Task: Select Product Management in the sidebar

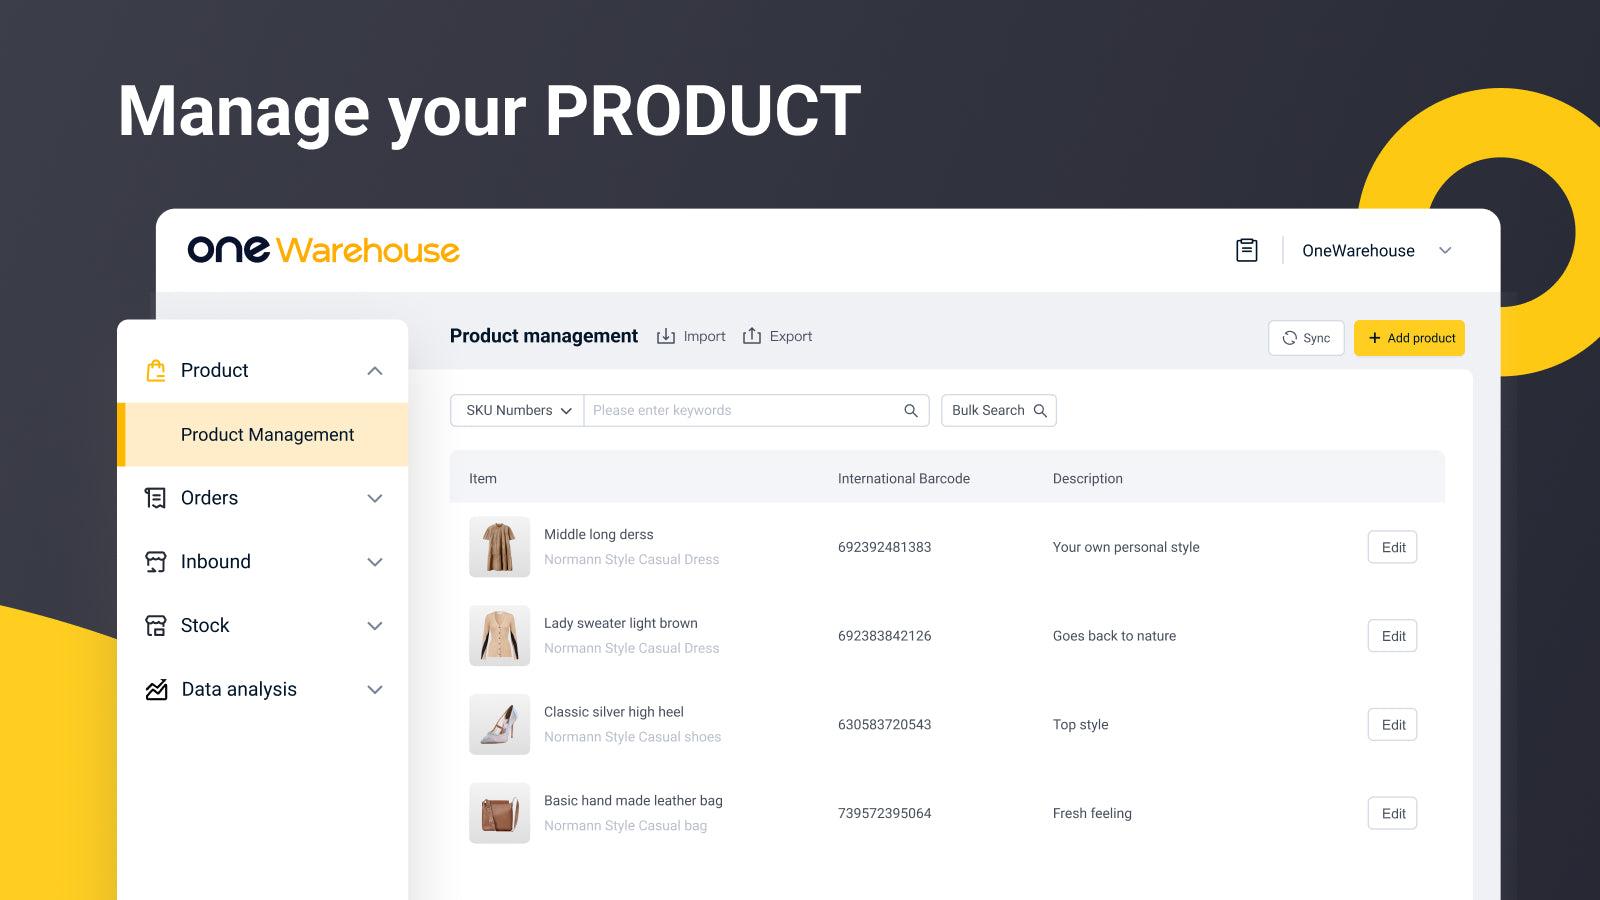Action: pos(266,434)
